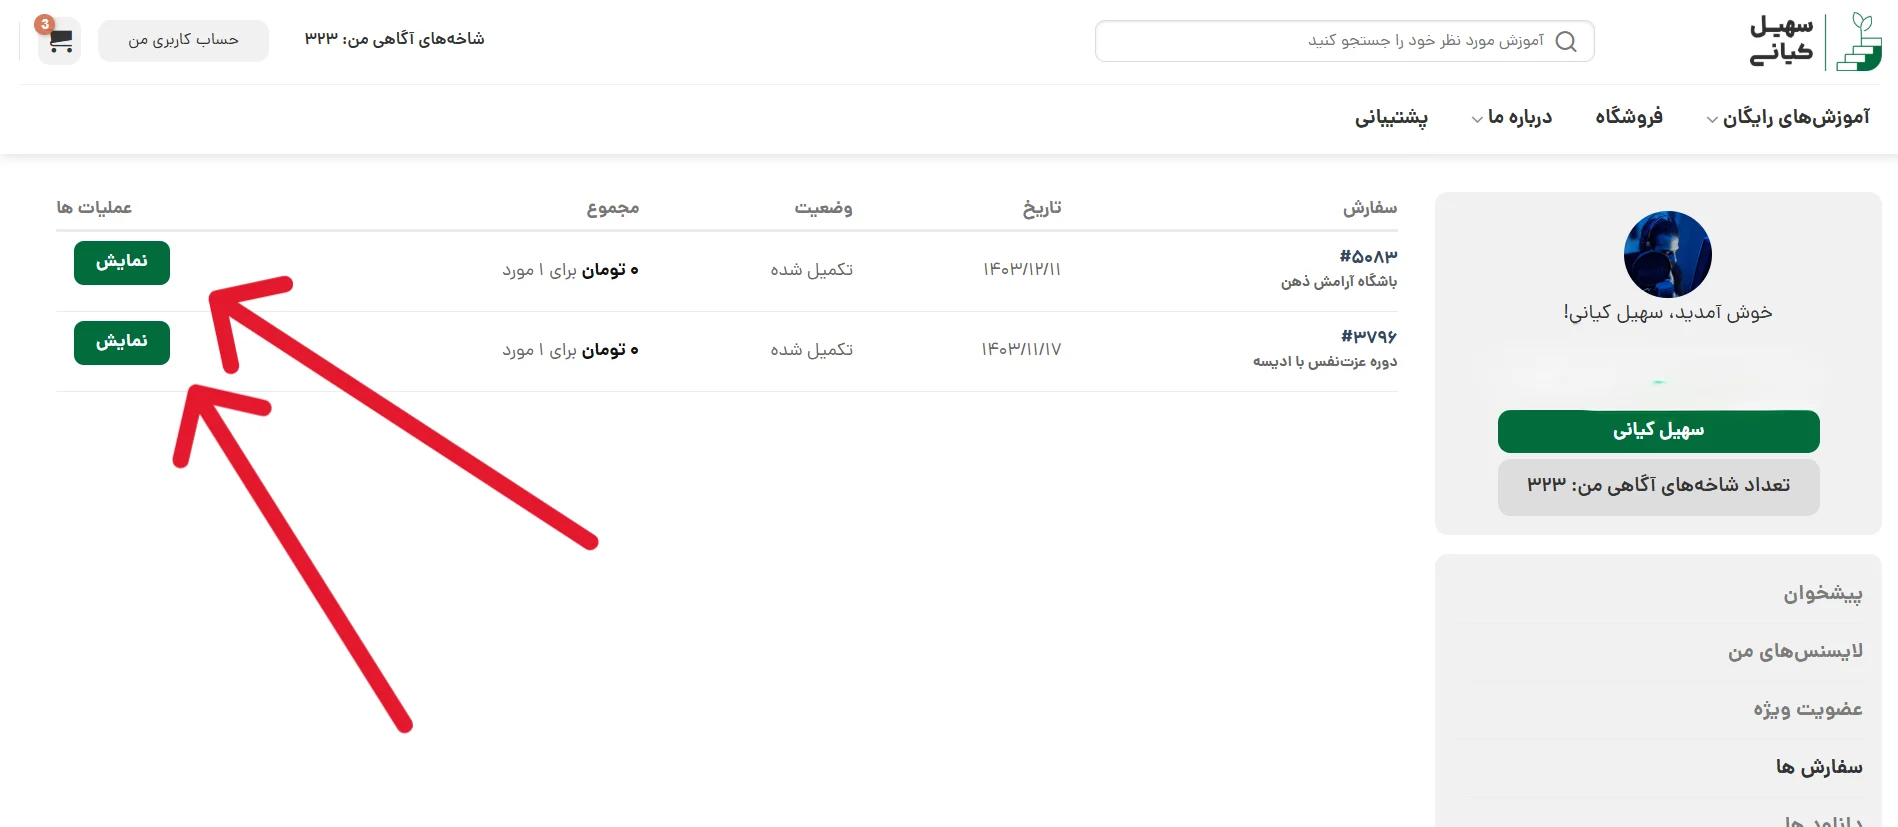Screen dimensions: 1898x827
Task: Open the پشتیبانی menu item
Action: [1391, 117]
